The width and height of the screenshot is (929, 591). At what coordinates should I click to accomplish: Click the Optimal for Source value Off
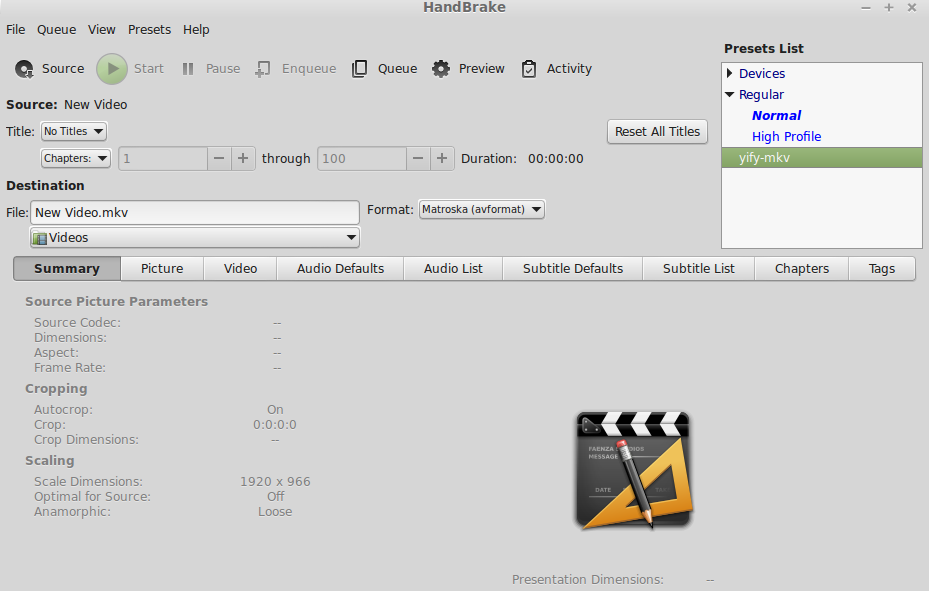click(276, 496)
